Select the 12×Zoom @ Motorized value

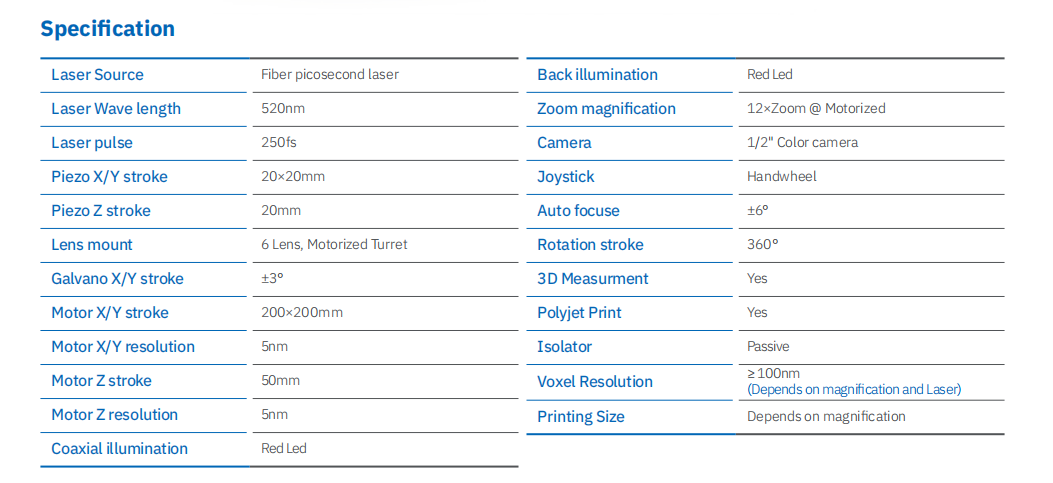pyautogui.click(x=816, y=109)
